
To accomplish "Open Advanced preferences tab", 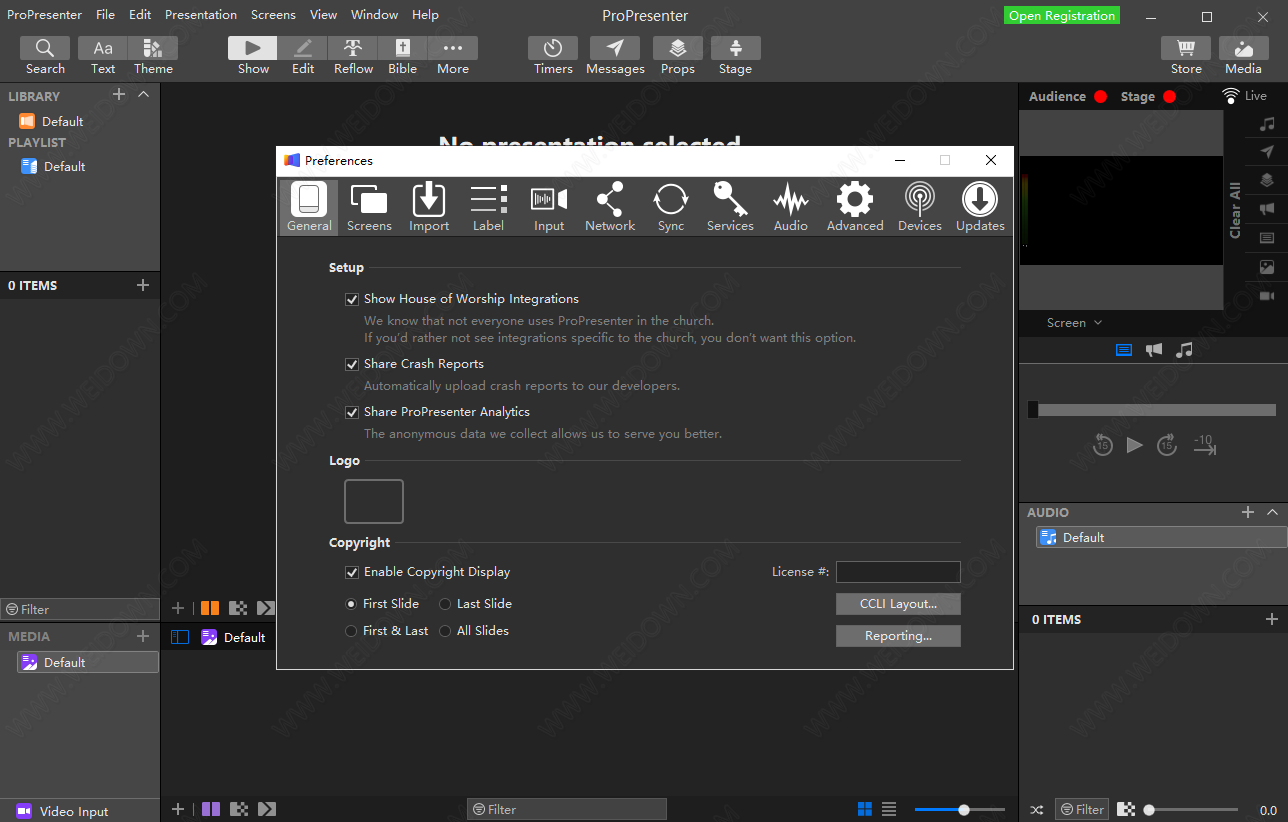I will coord(855,207).
